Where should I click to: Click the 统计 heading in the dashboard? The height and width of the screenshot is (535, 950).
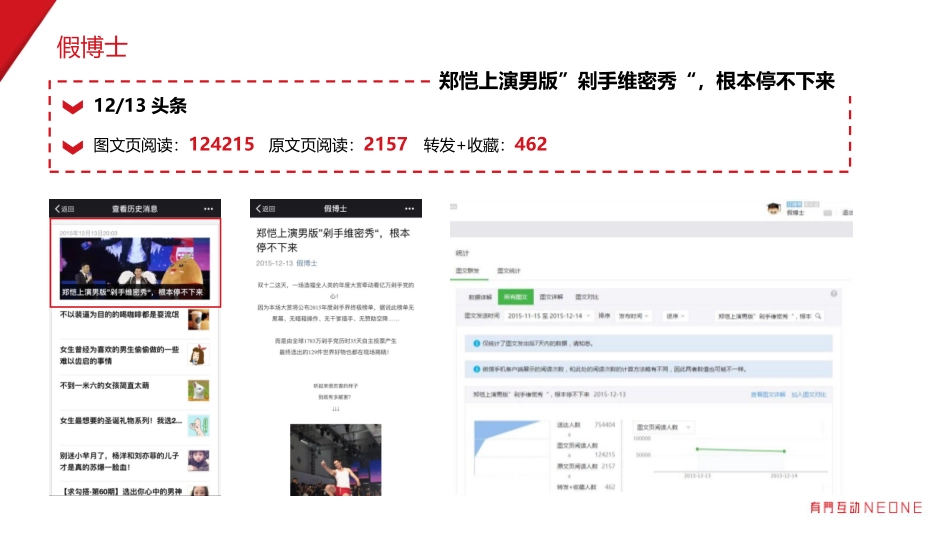[x=462, y=253]
